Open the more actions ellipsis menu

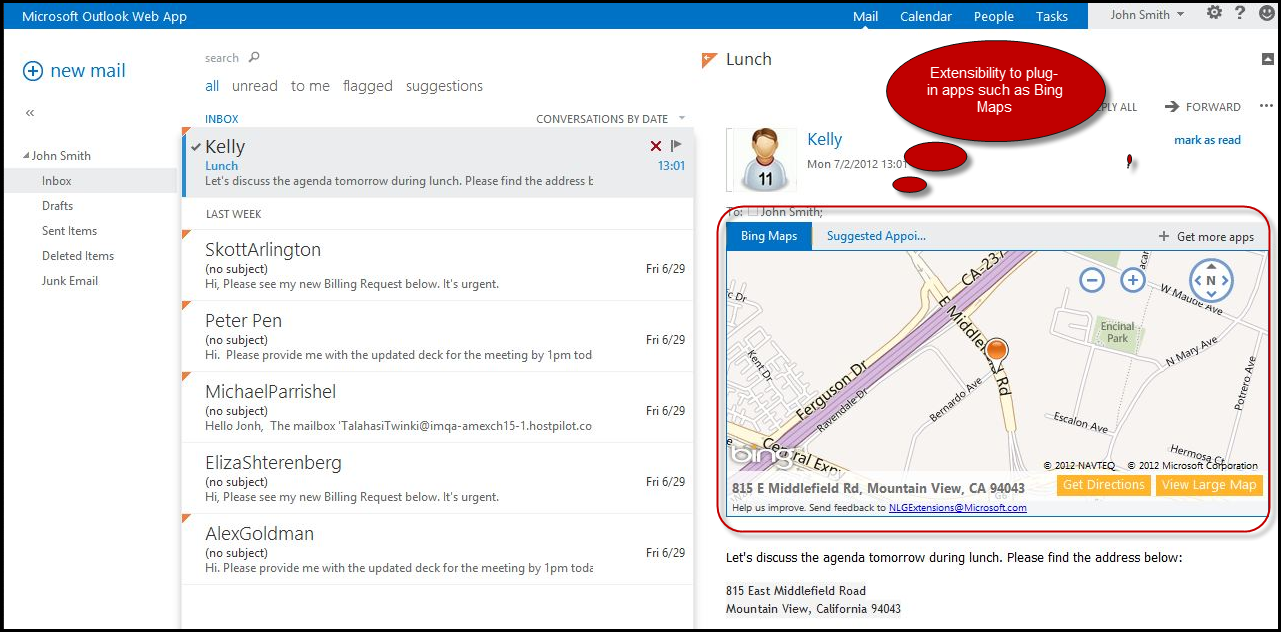(x=1266, y=106)
